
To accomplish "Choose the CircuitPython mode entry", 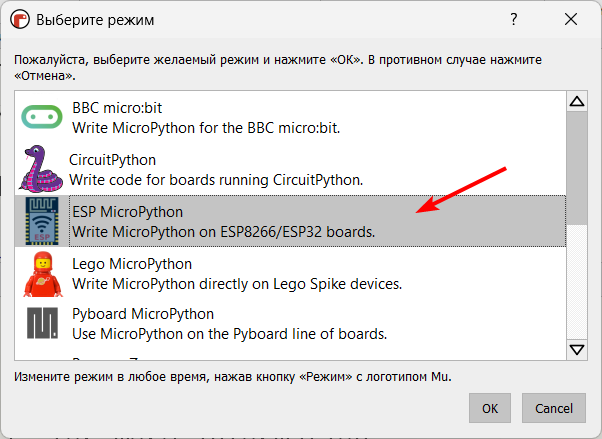I will coord(290,169).
